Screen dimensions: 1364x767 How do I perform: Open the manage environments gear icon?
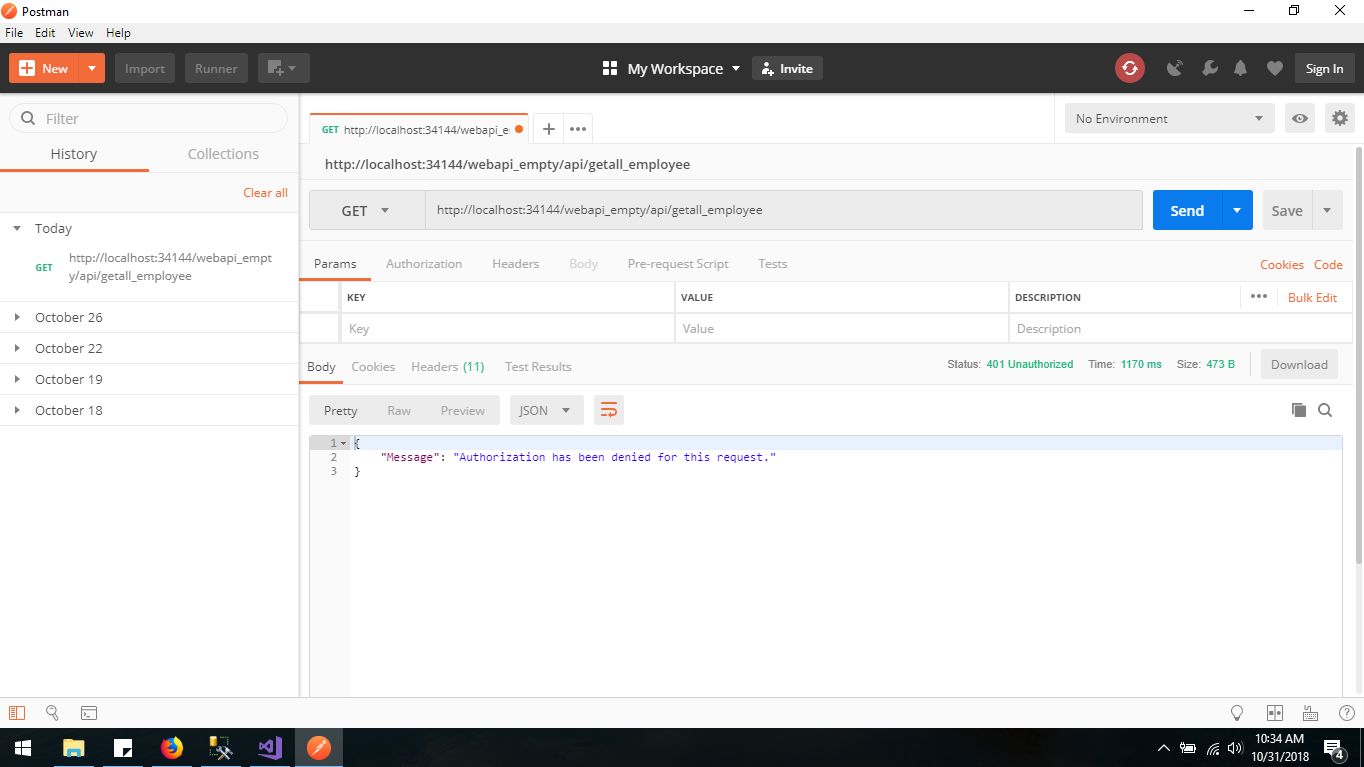(1339, 118)
